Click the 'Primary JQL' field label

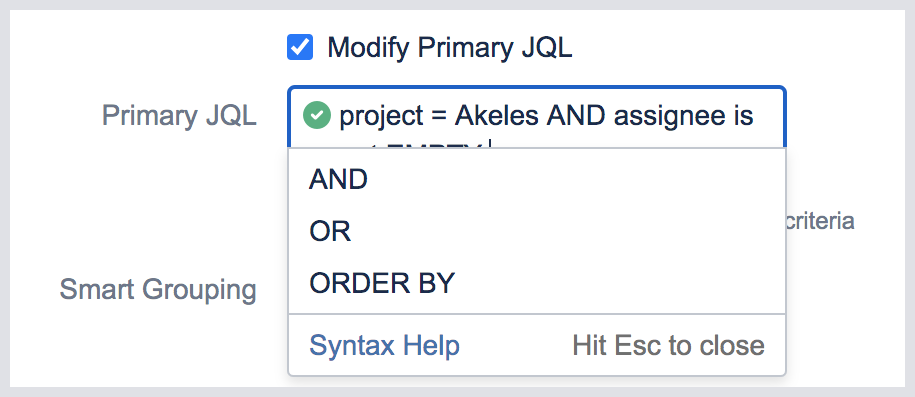[179, 116]
